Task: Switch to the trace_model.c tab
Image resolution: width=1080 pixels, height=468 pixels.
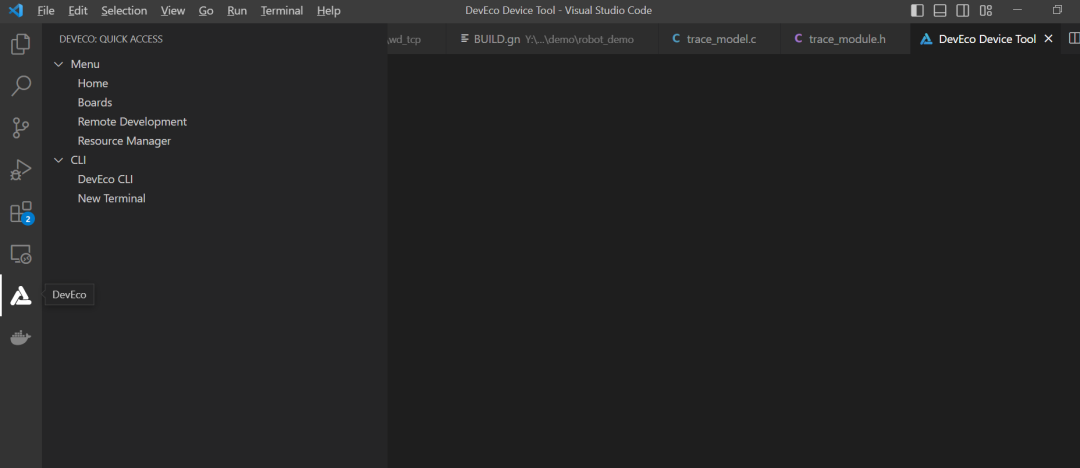Action: [719, 39]
